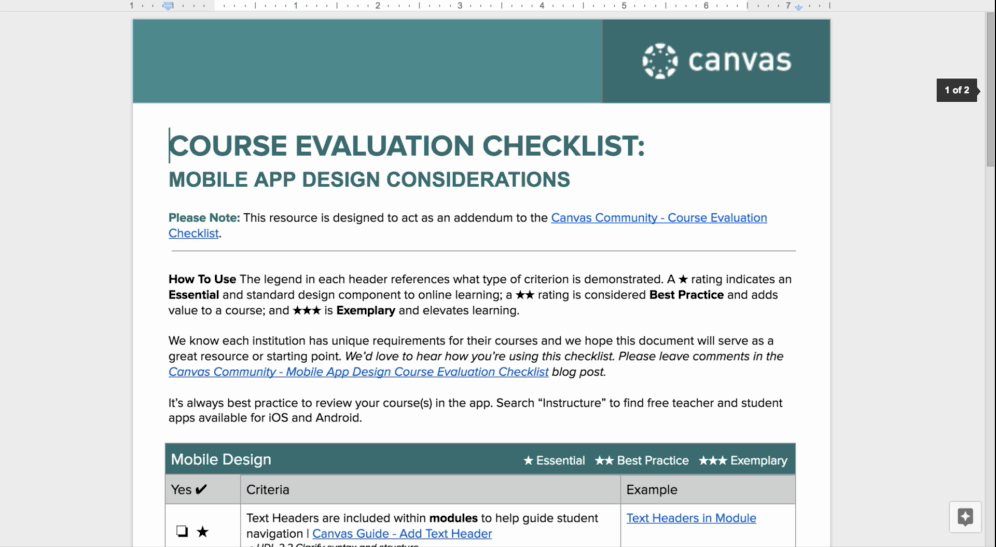Click the checkmark next to Yes header
This screenshot has width=996, height=547.
point(201,490)
